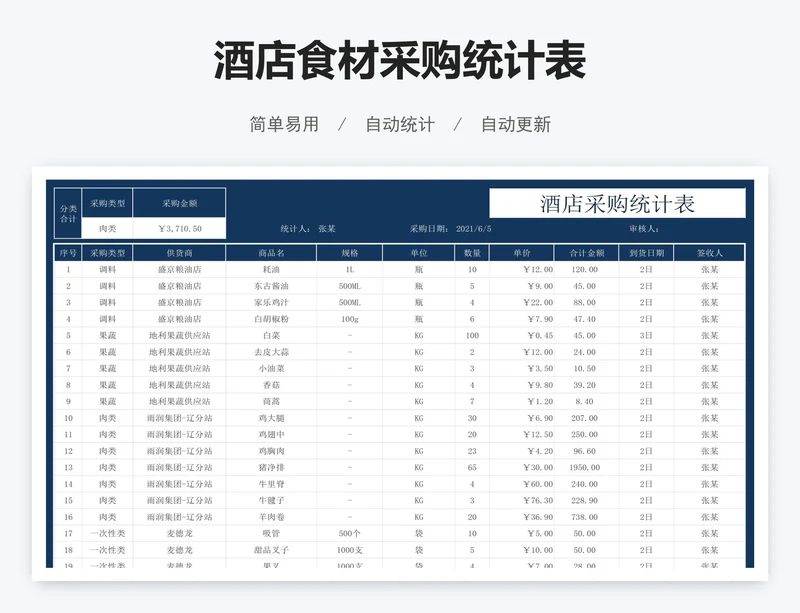Click the 鸡翅中 product cell
This screenshot has width=800, height=613.
[271, 434]
